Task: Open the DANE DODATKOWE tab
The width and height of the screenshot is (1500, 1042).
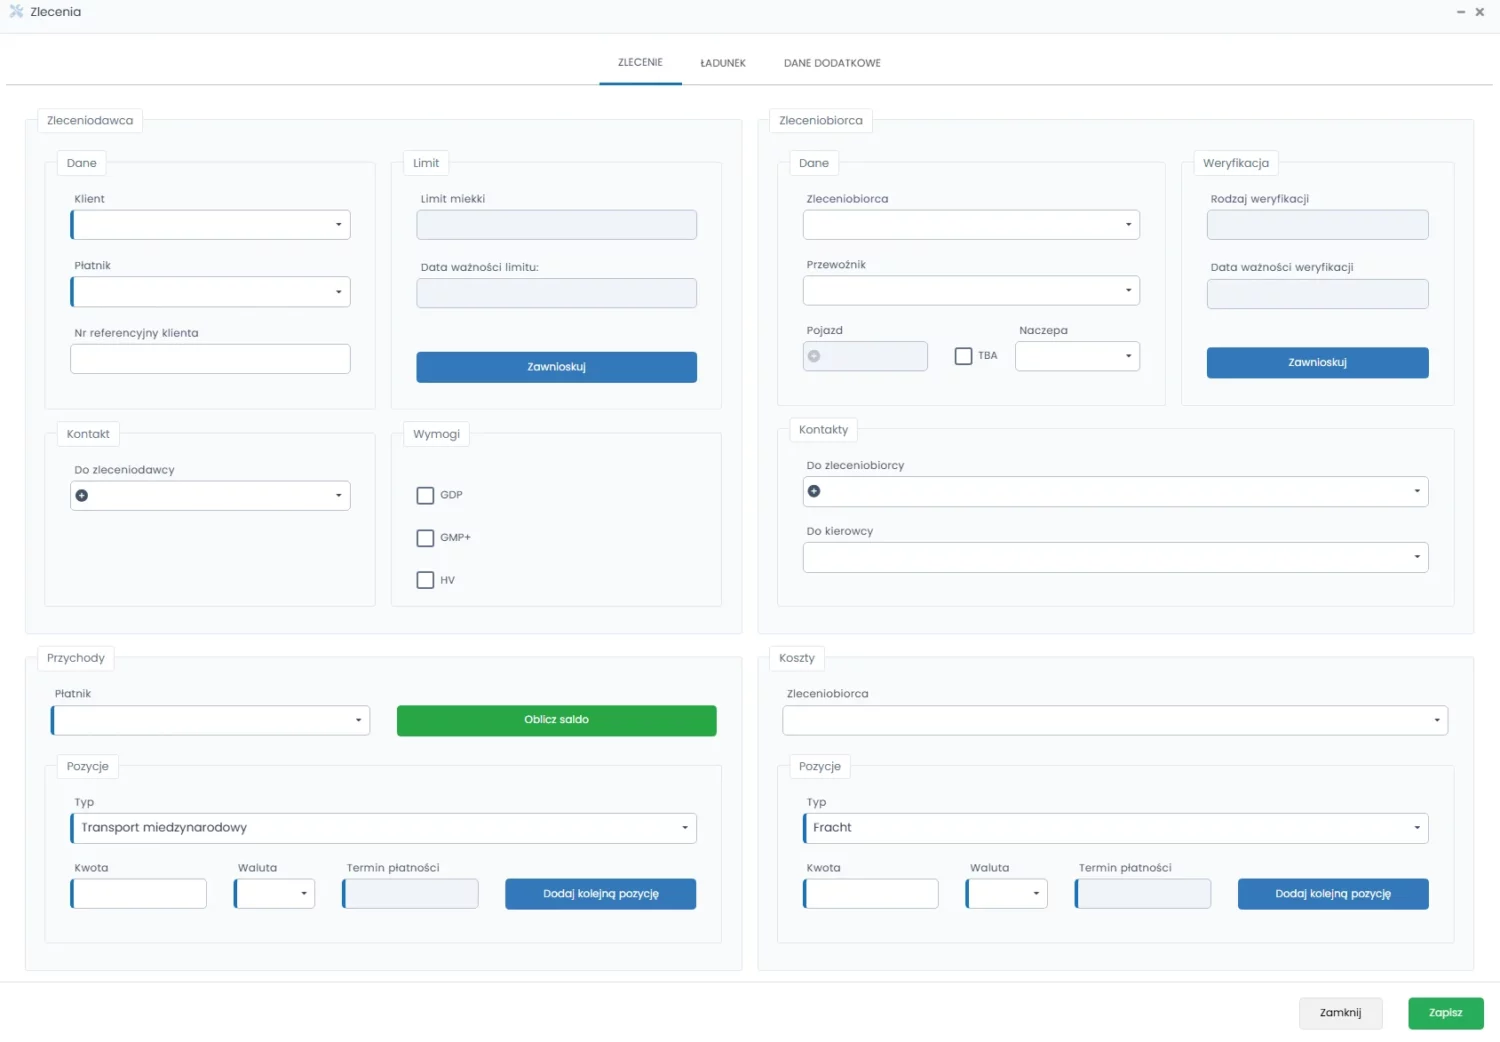Action: click(x=832, y=63)
